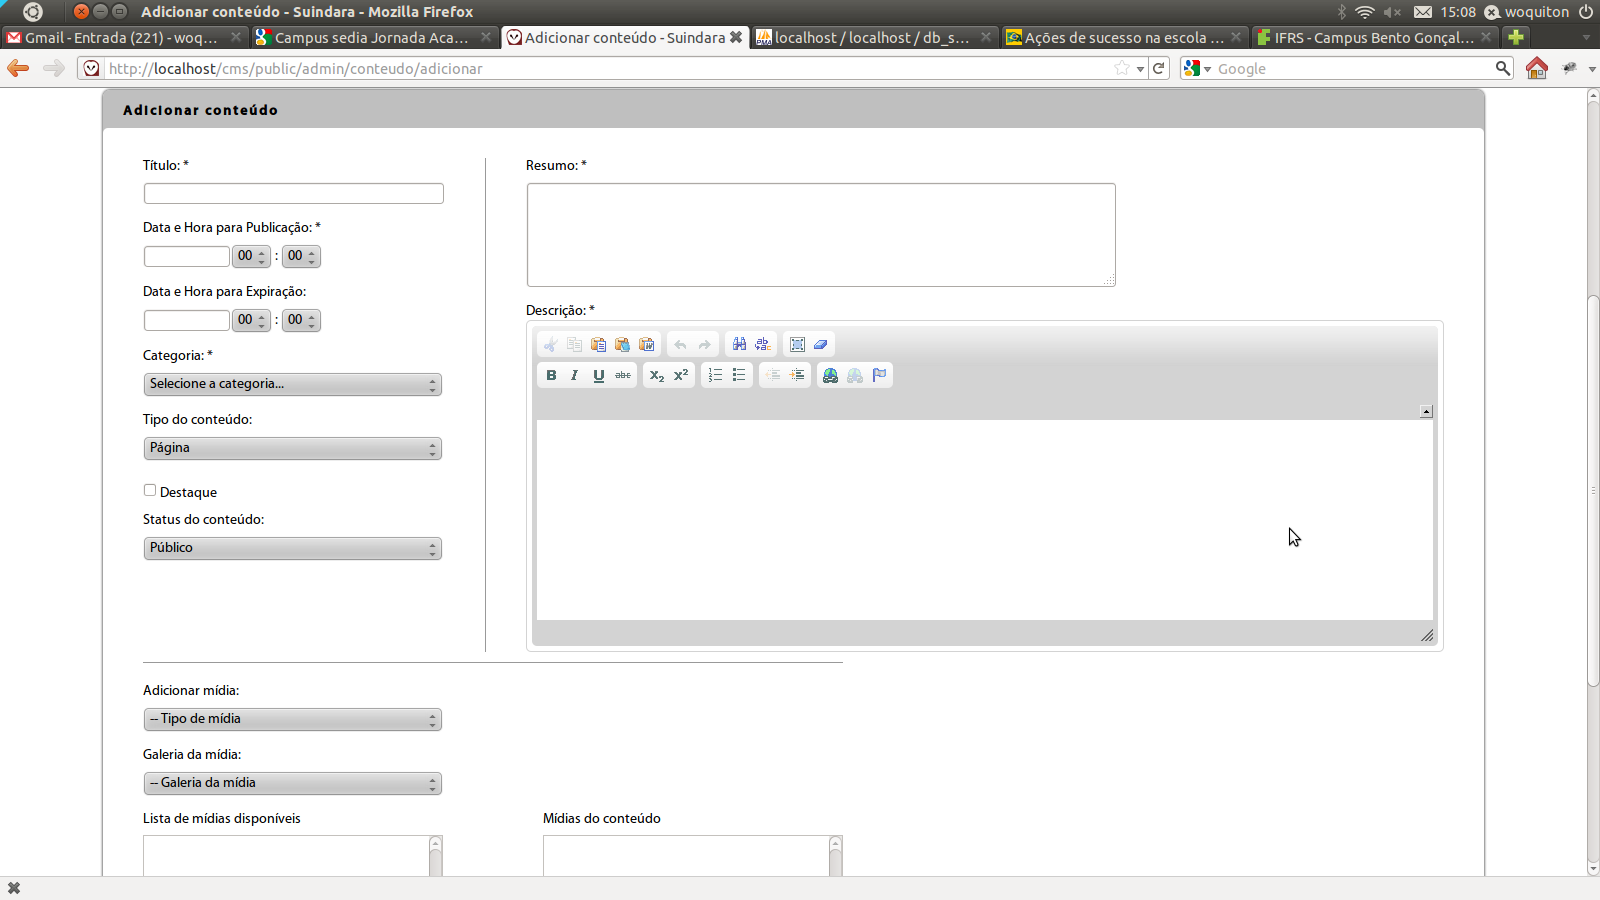Screen dimensions: 1600x900
Task: Click Paste as plain text icon
Action: 622,345
